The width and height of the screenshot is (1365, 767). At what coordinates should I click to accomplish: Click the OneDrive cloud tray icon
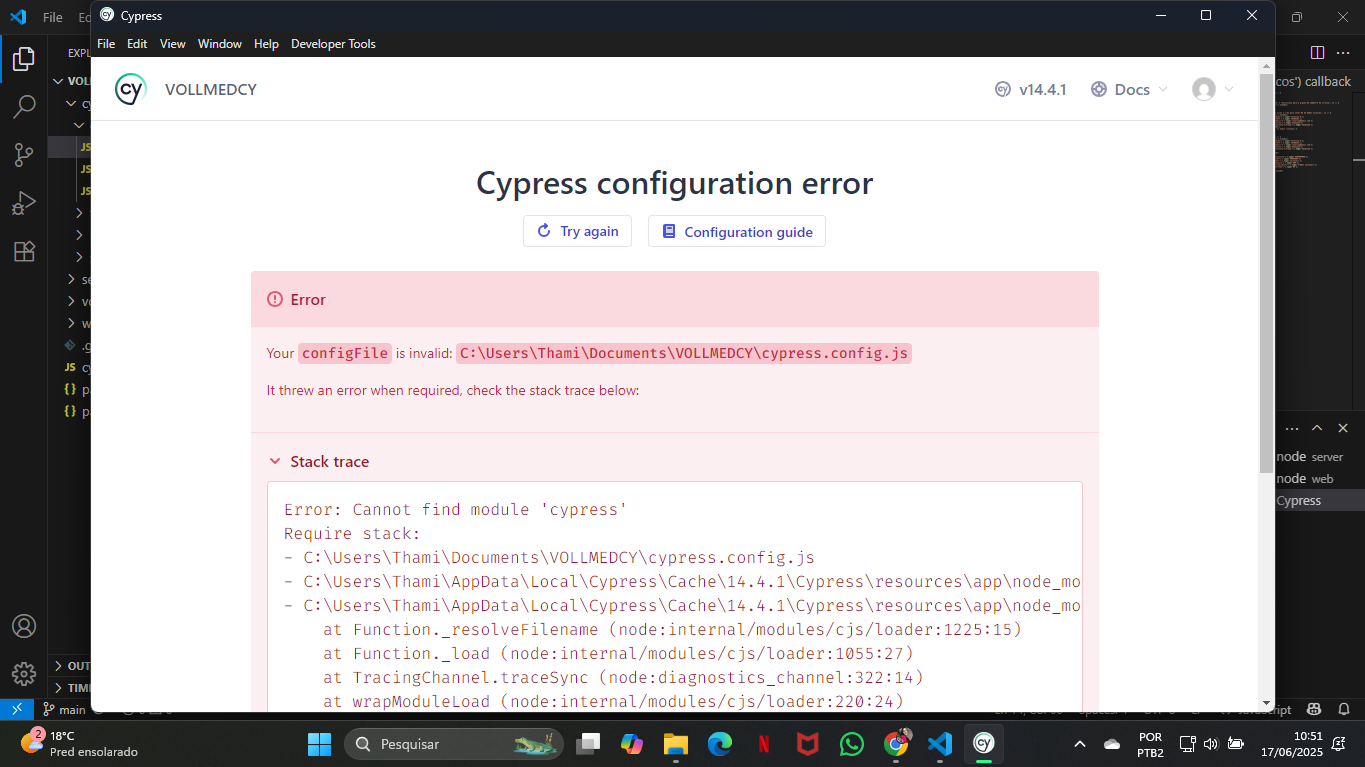[x=1112, y=744]
